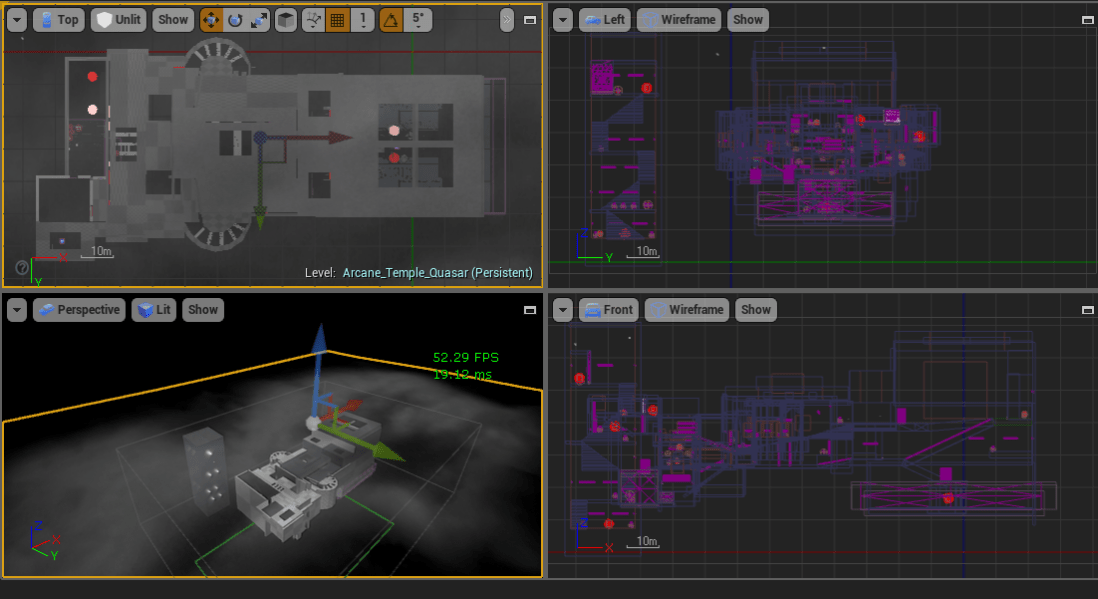Maximize the Left wireframe viewport
Image resolution: width=1098 pixels, height=599 pixels.
[1087, 19]
